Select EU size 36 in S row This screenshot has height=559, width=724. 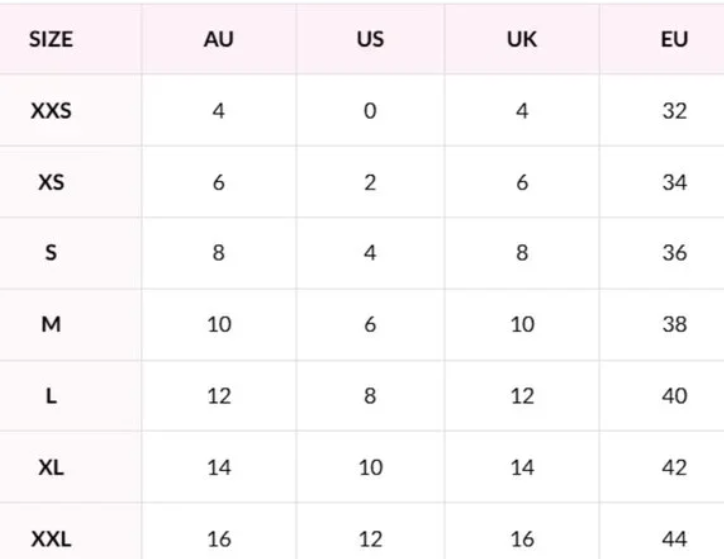[675, 254]
